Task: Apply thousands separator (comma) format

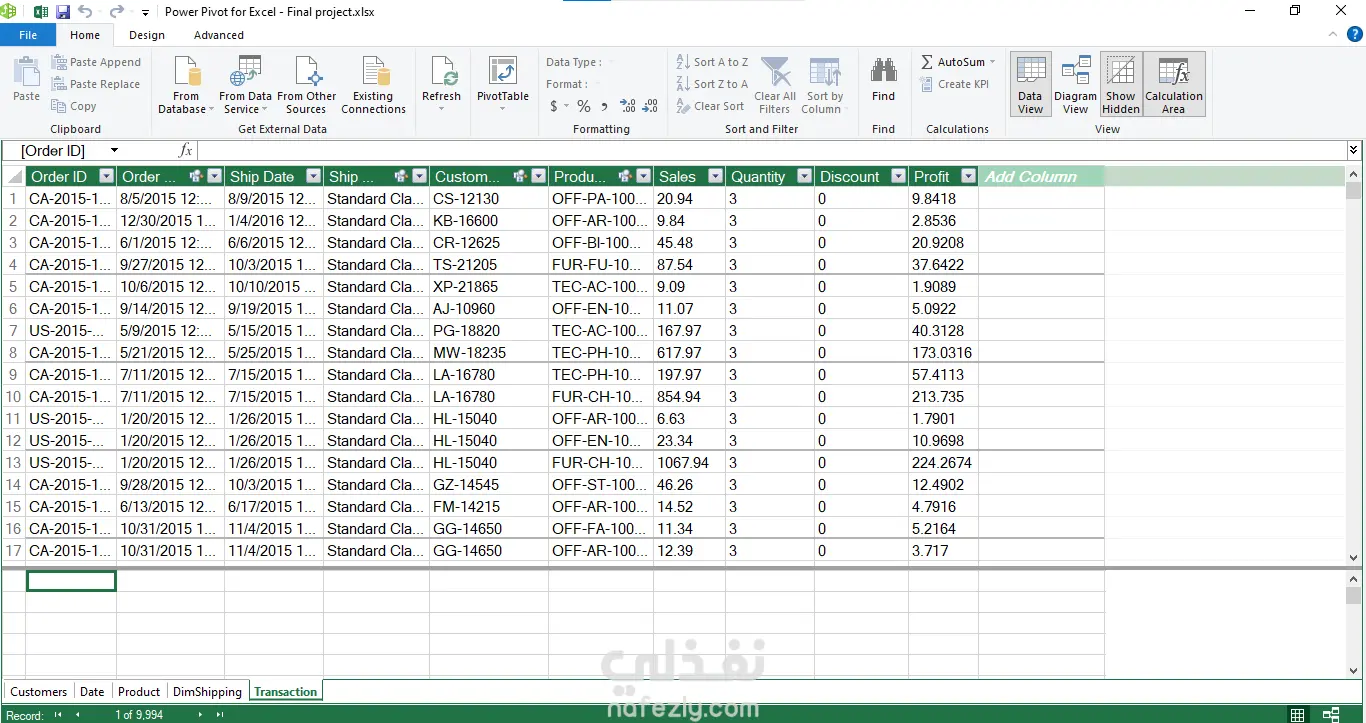Action: click(x=605, y=106)
